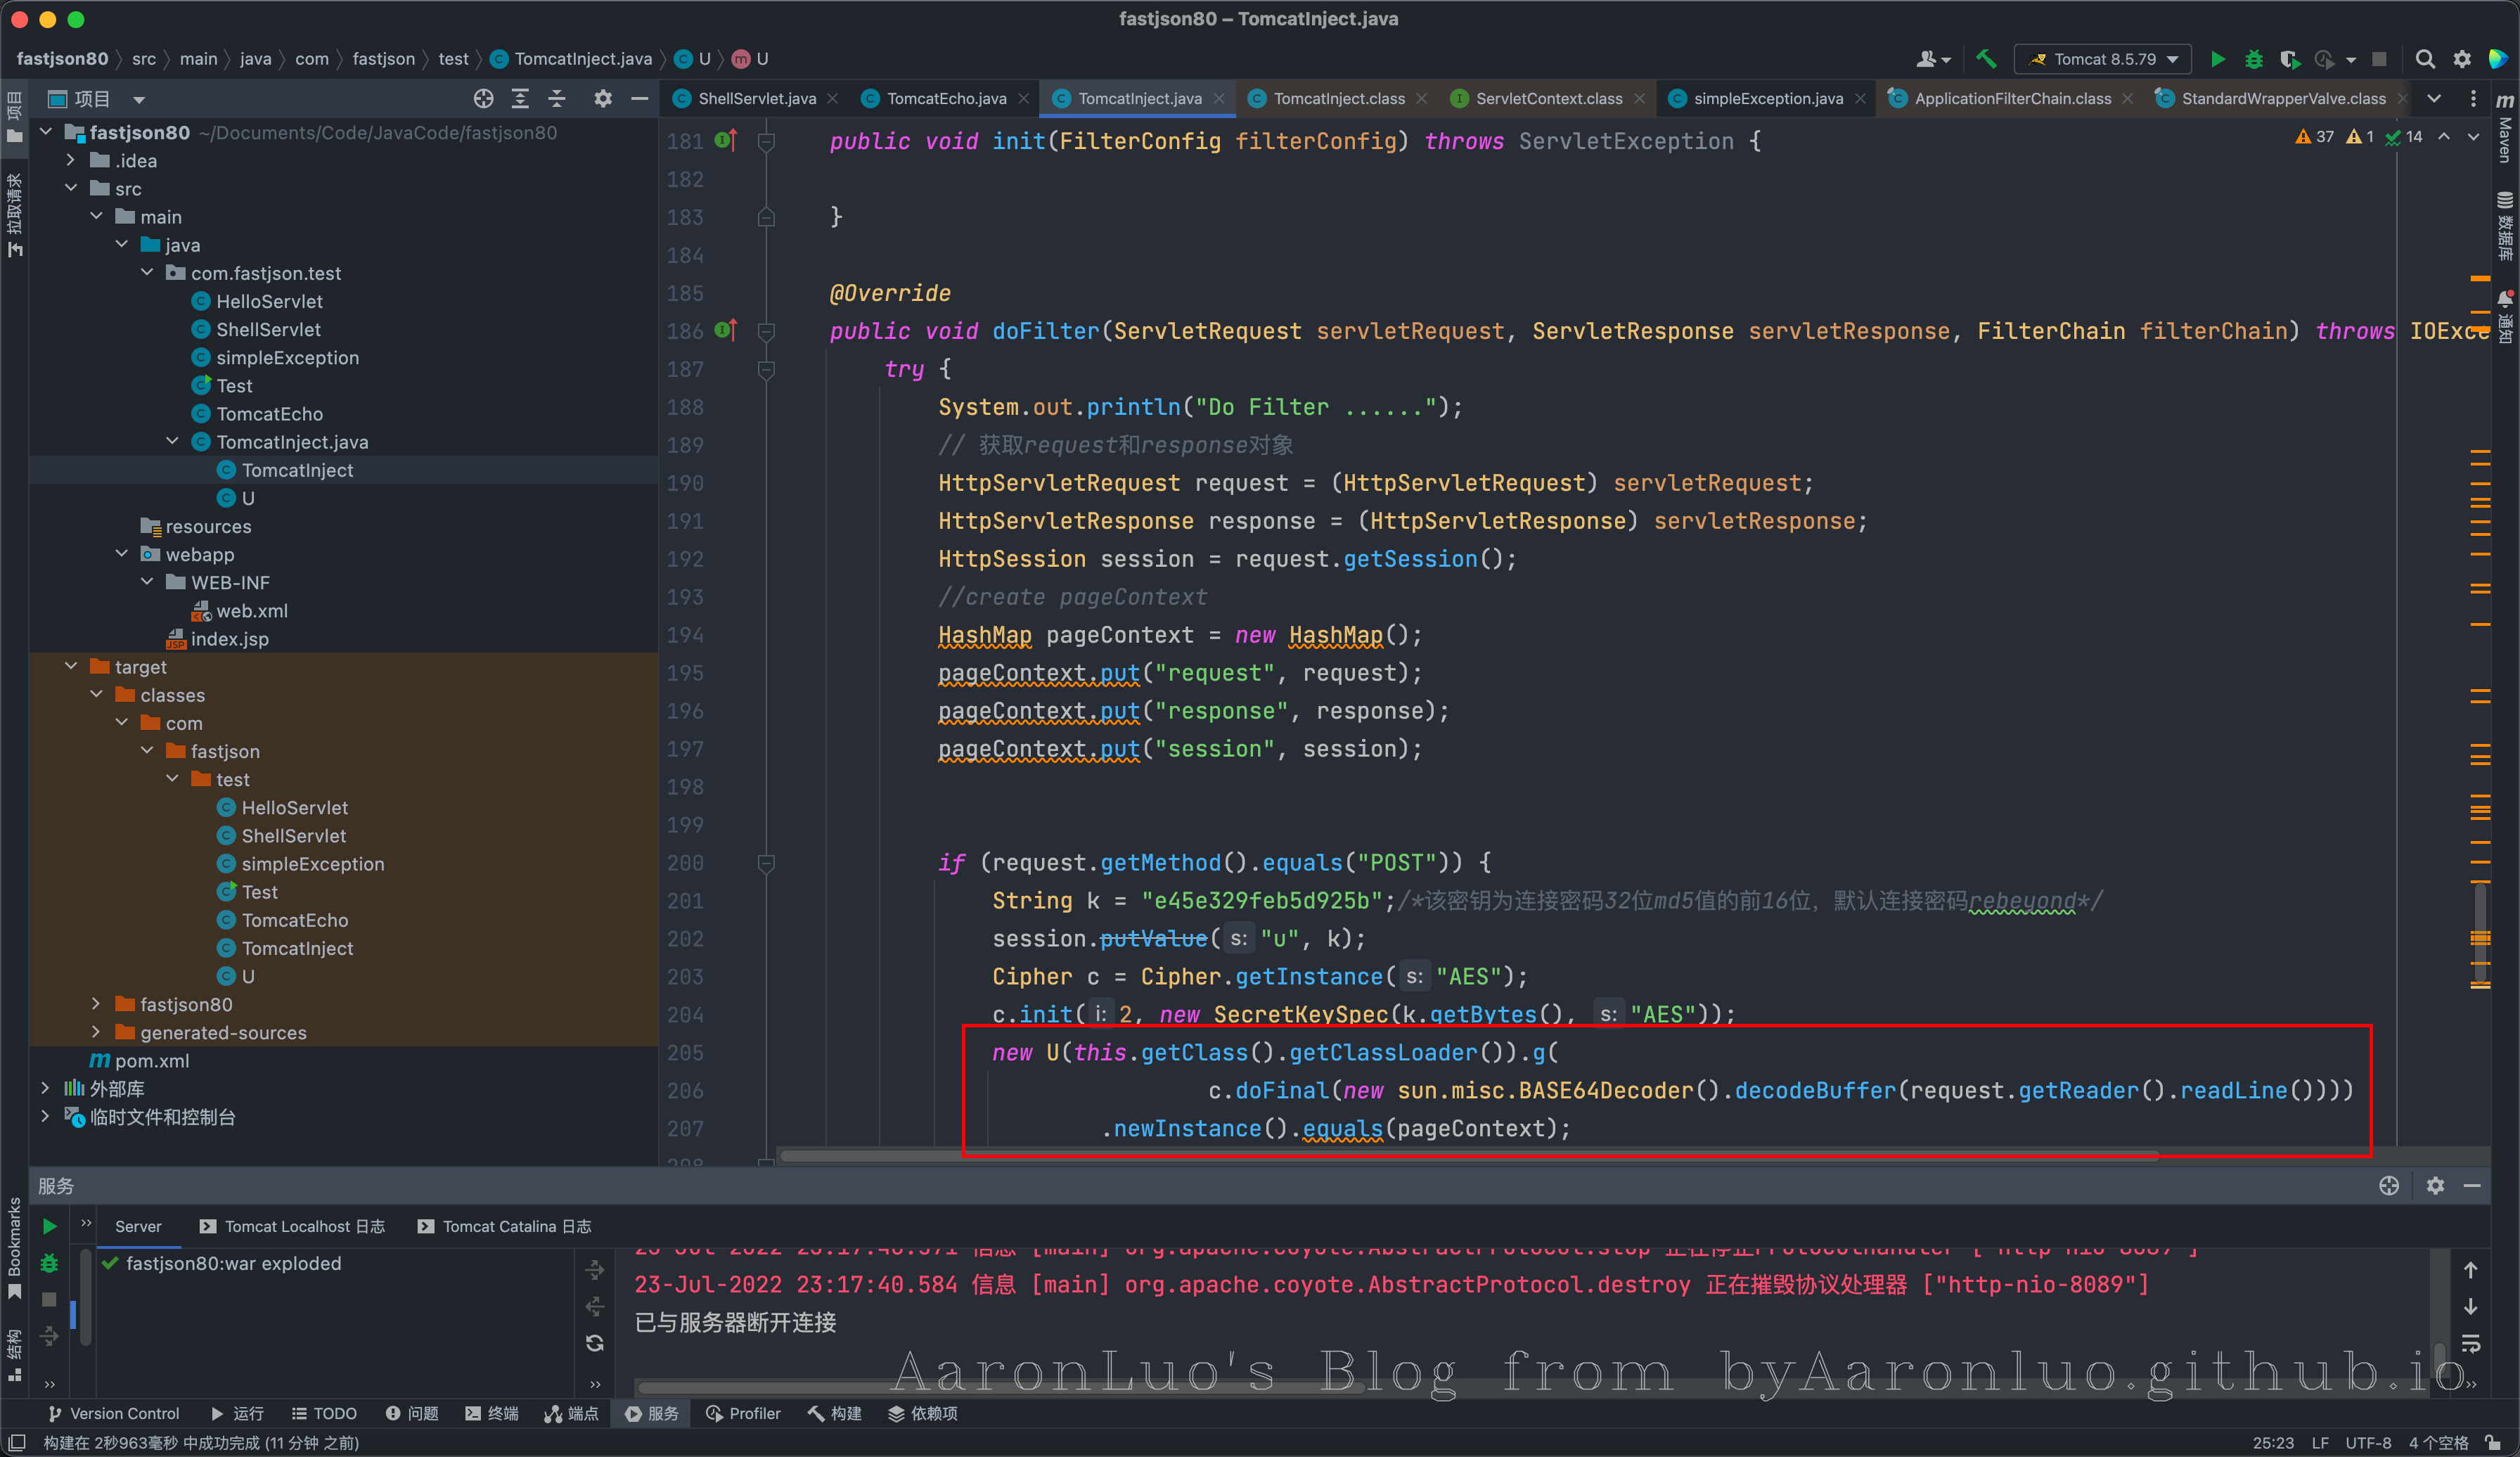Run with coverage from the toolbar
The width and height of the screenshot is (2520, 1457).
click(2290, 59)
